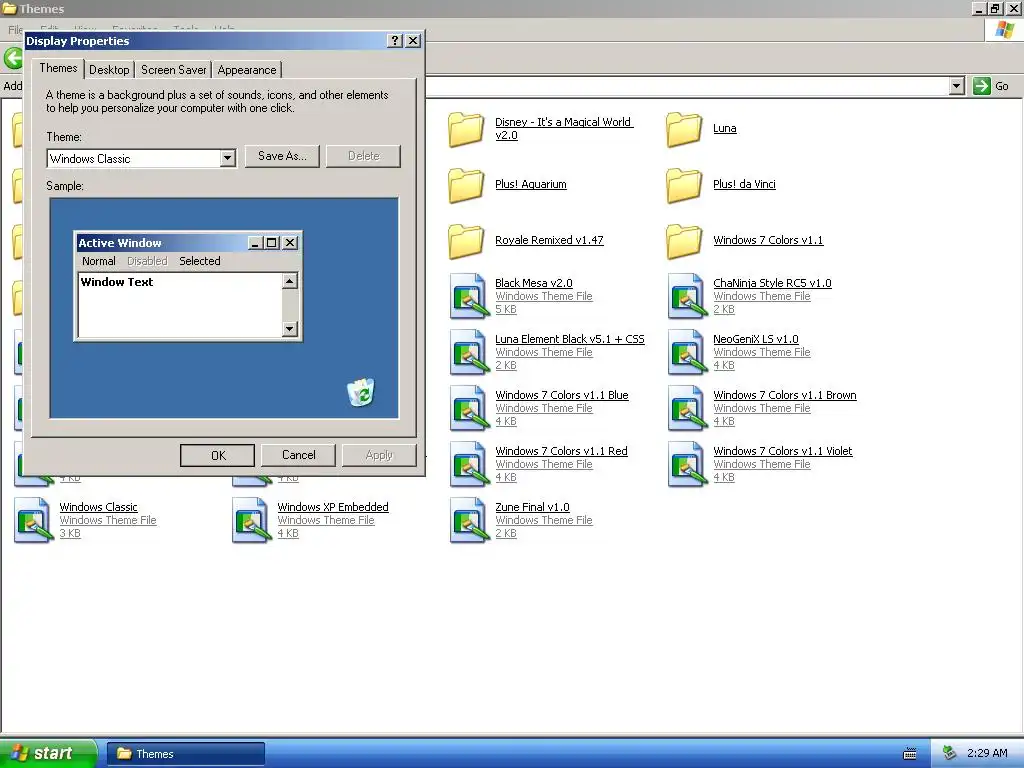
Task: Select the Black Mesa v2.0 theme file icon
Action: (469, 296)
